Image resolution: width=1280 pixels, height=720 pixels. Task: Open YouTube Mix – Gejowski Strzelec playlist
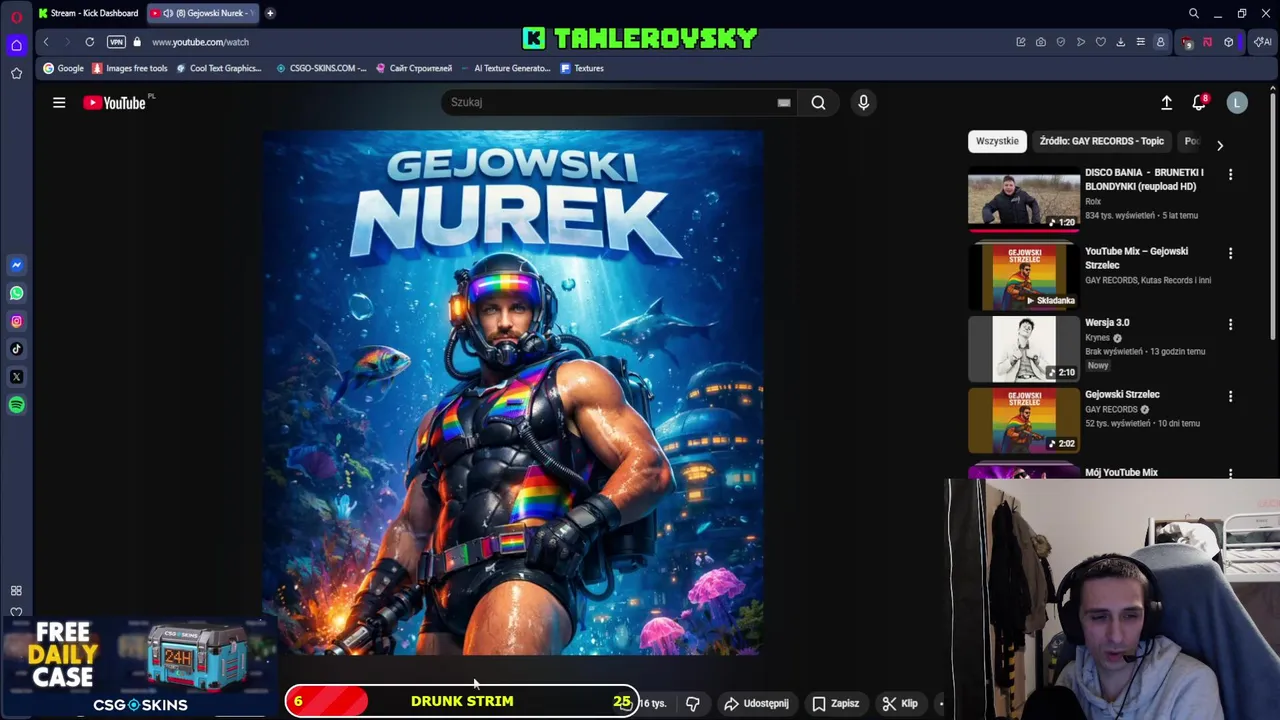[1024, 277]
